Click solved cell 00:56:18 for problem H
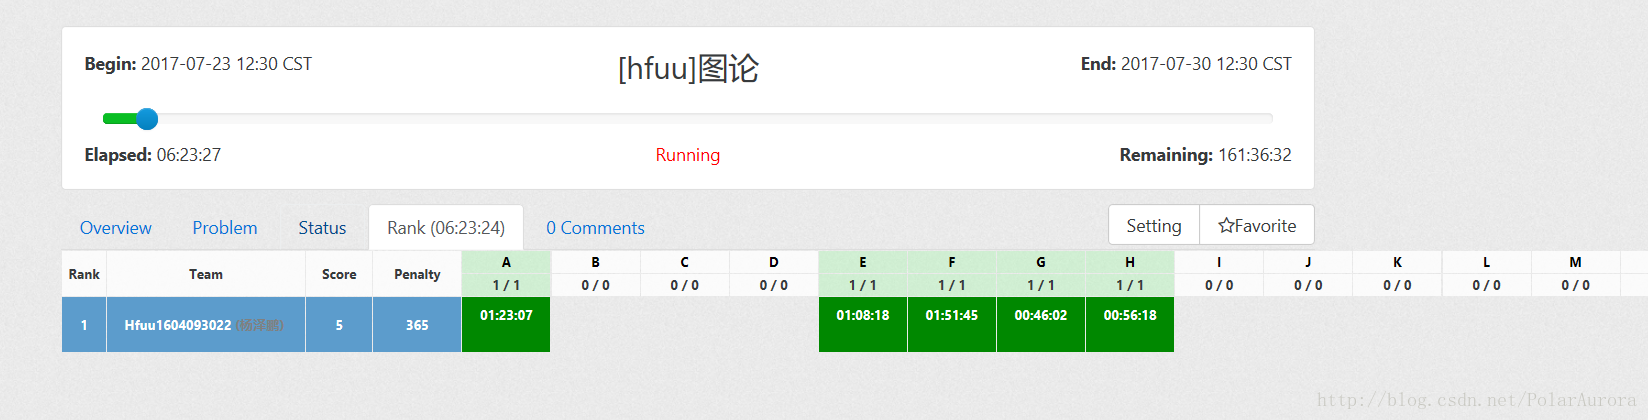This screenshot has width=1648, height=420. [1130, 324]
